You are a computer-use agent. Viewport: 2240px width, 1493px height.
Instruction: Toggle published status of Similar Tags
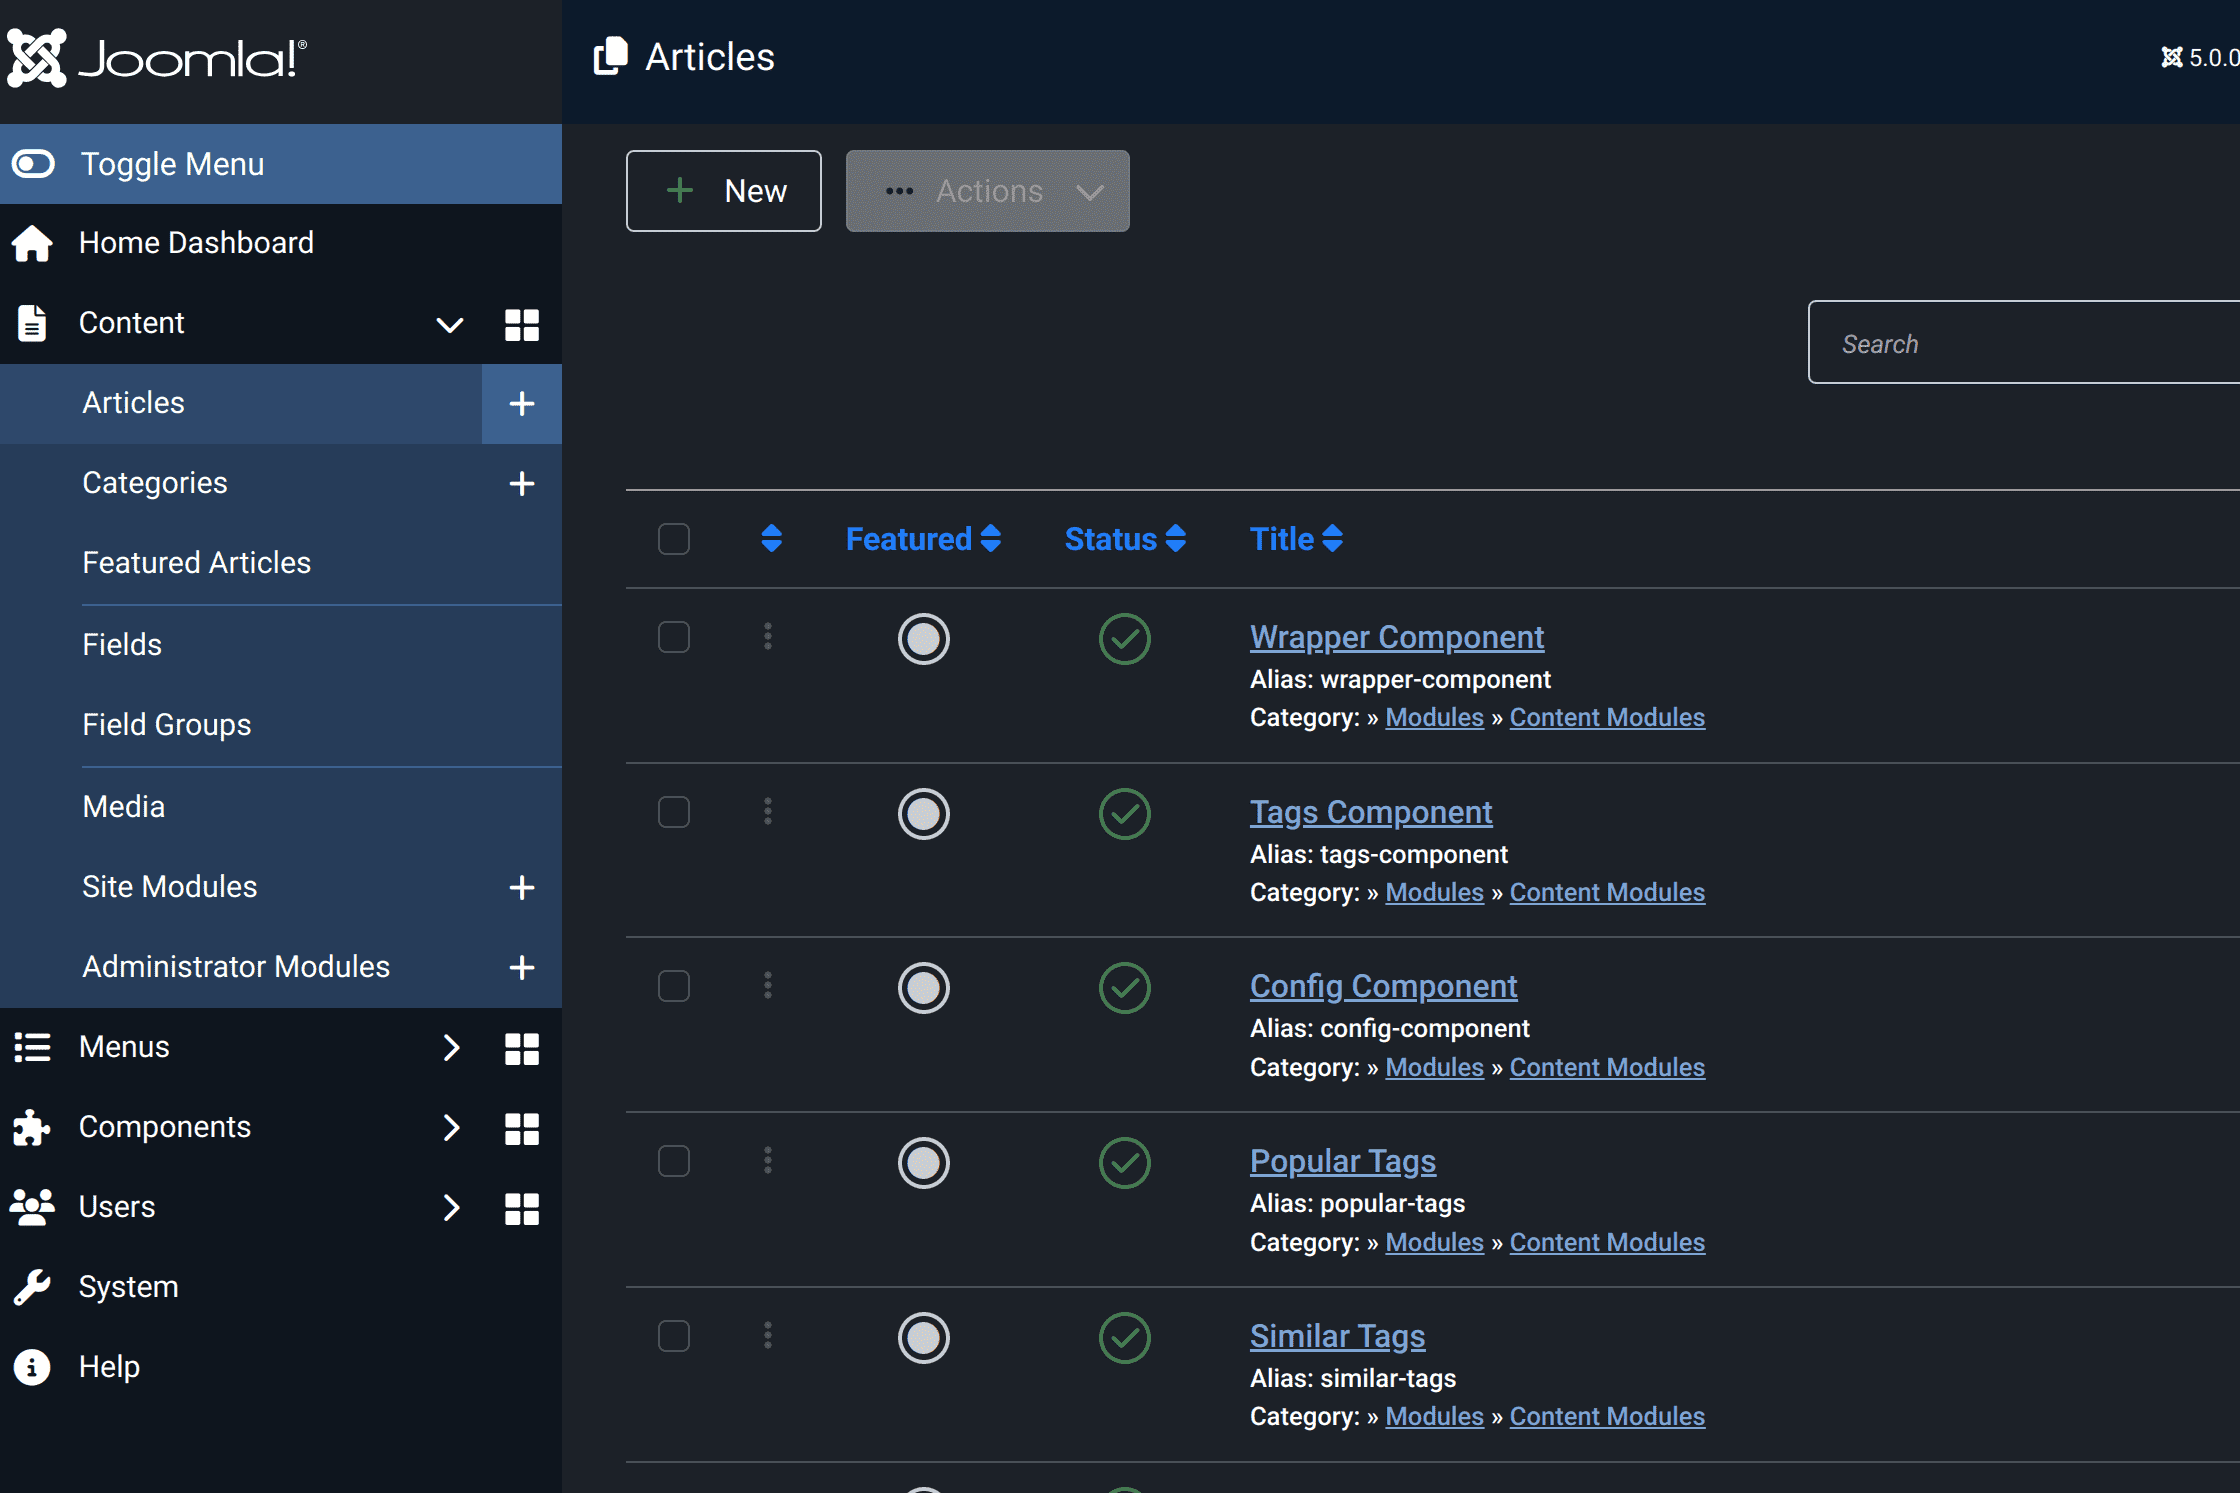click(1125, 1338)
